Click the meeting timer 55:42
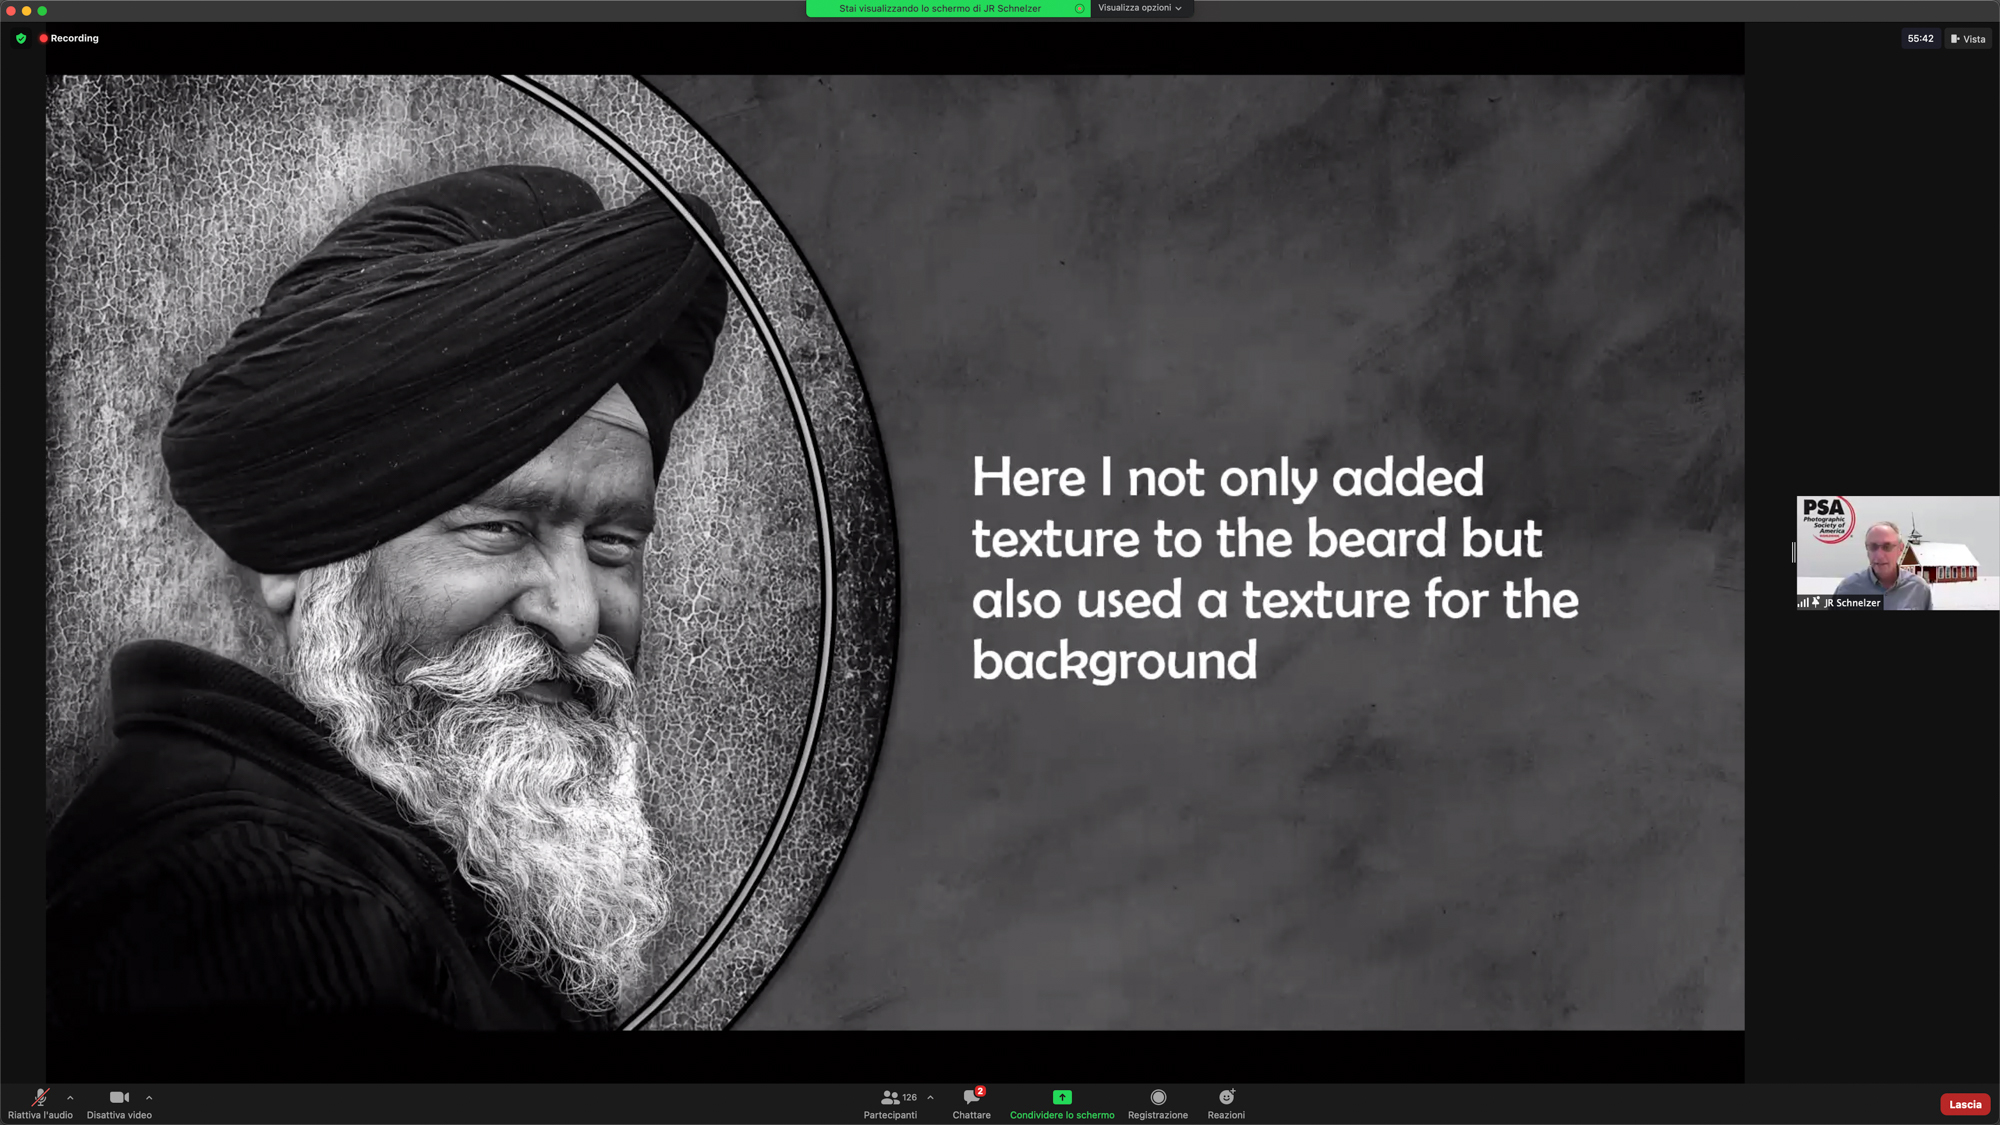This screenshot has width=2000, height=1125. 1920,39
